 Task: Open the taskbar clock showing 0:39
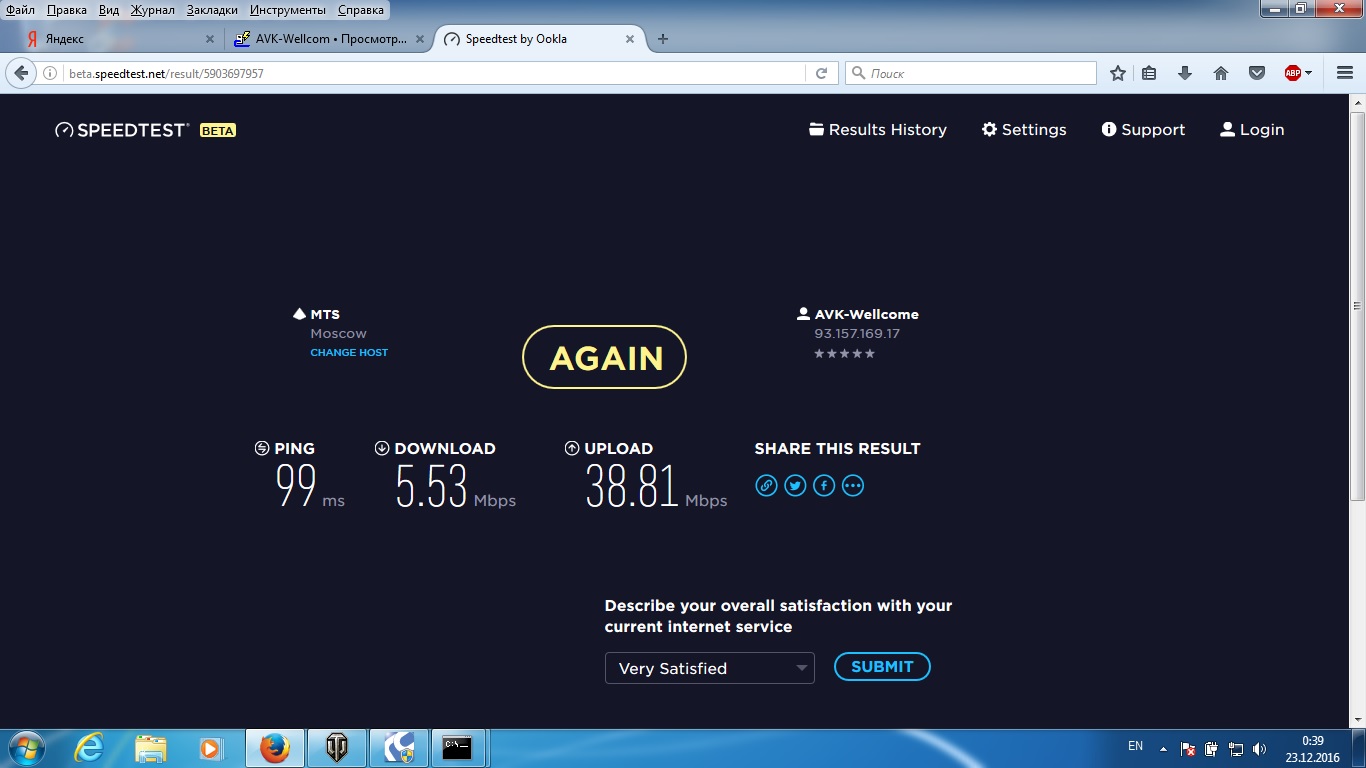1312,748
